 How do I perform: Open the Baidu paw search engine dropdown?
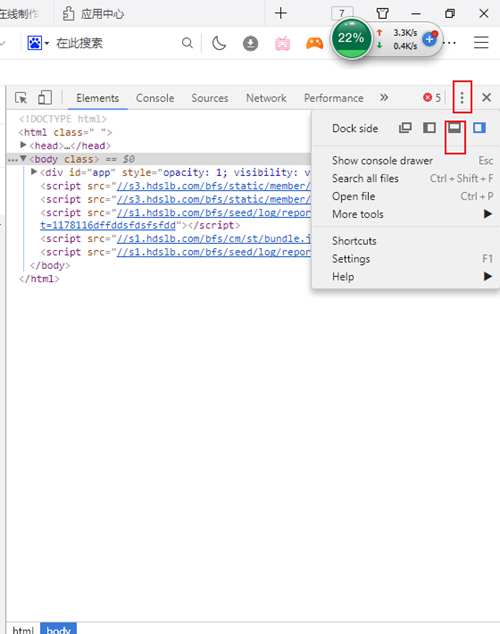[x=38, y=42]
